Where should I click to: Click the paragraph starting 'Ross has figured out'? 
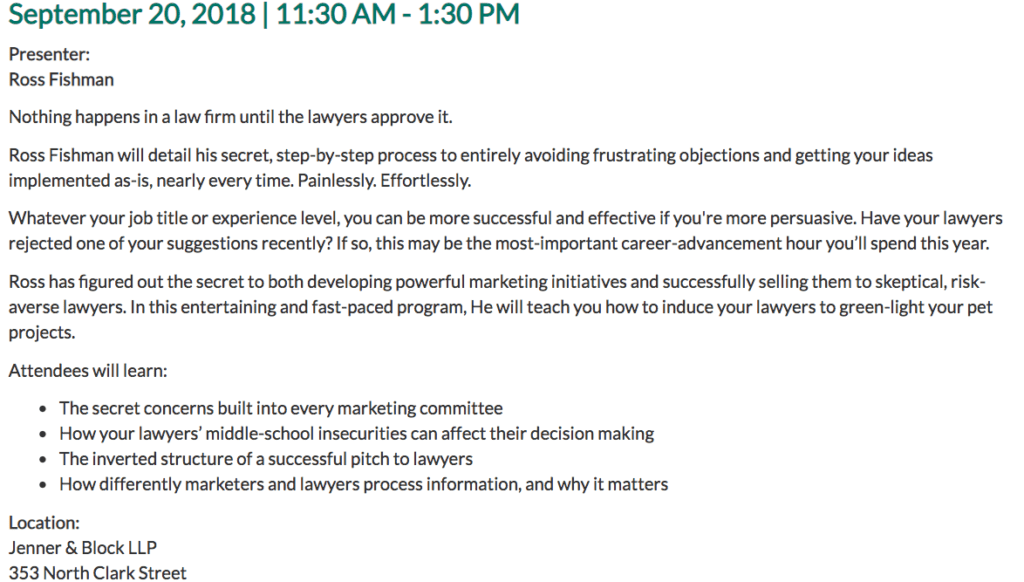(500, 307)
